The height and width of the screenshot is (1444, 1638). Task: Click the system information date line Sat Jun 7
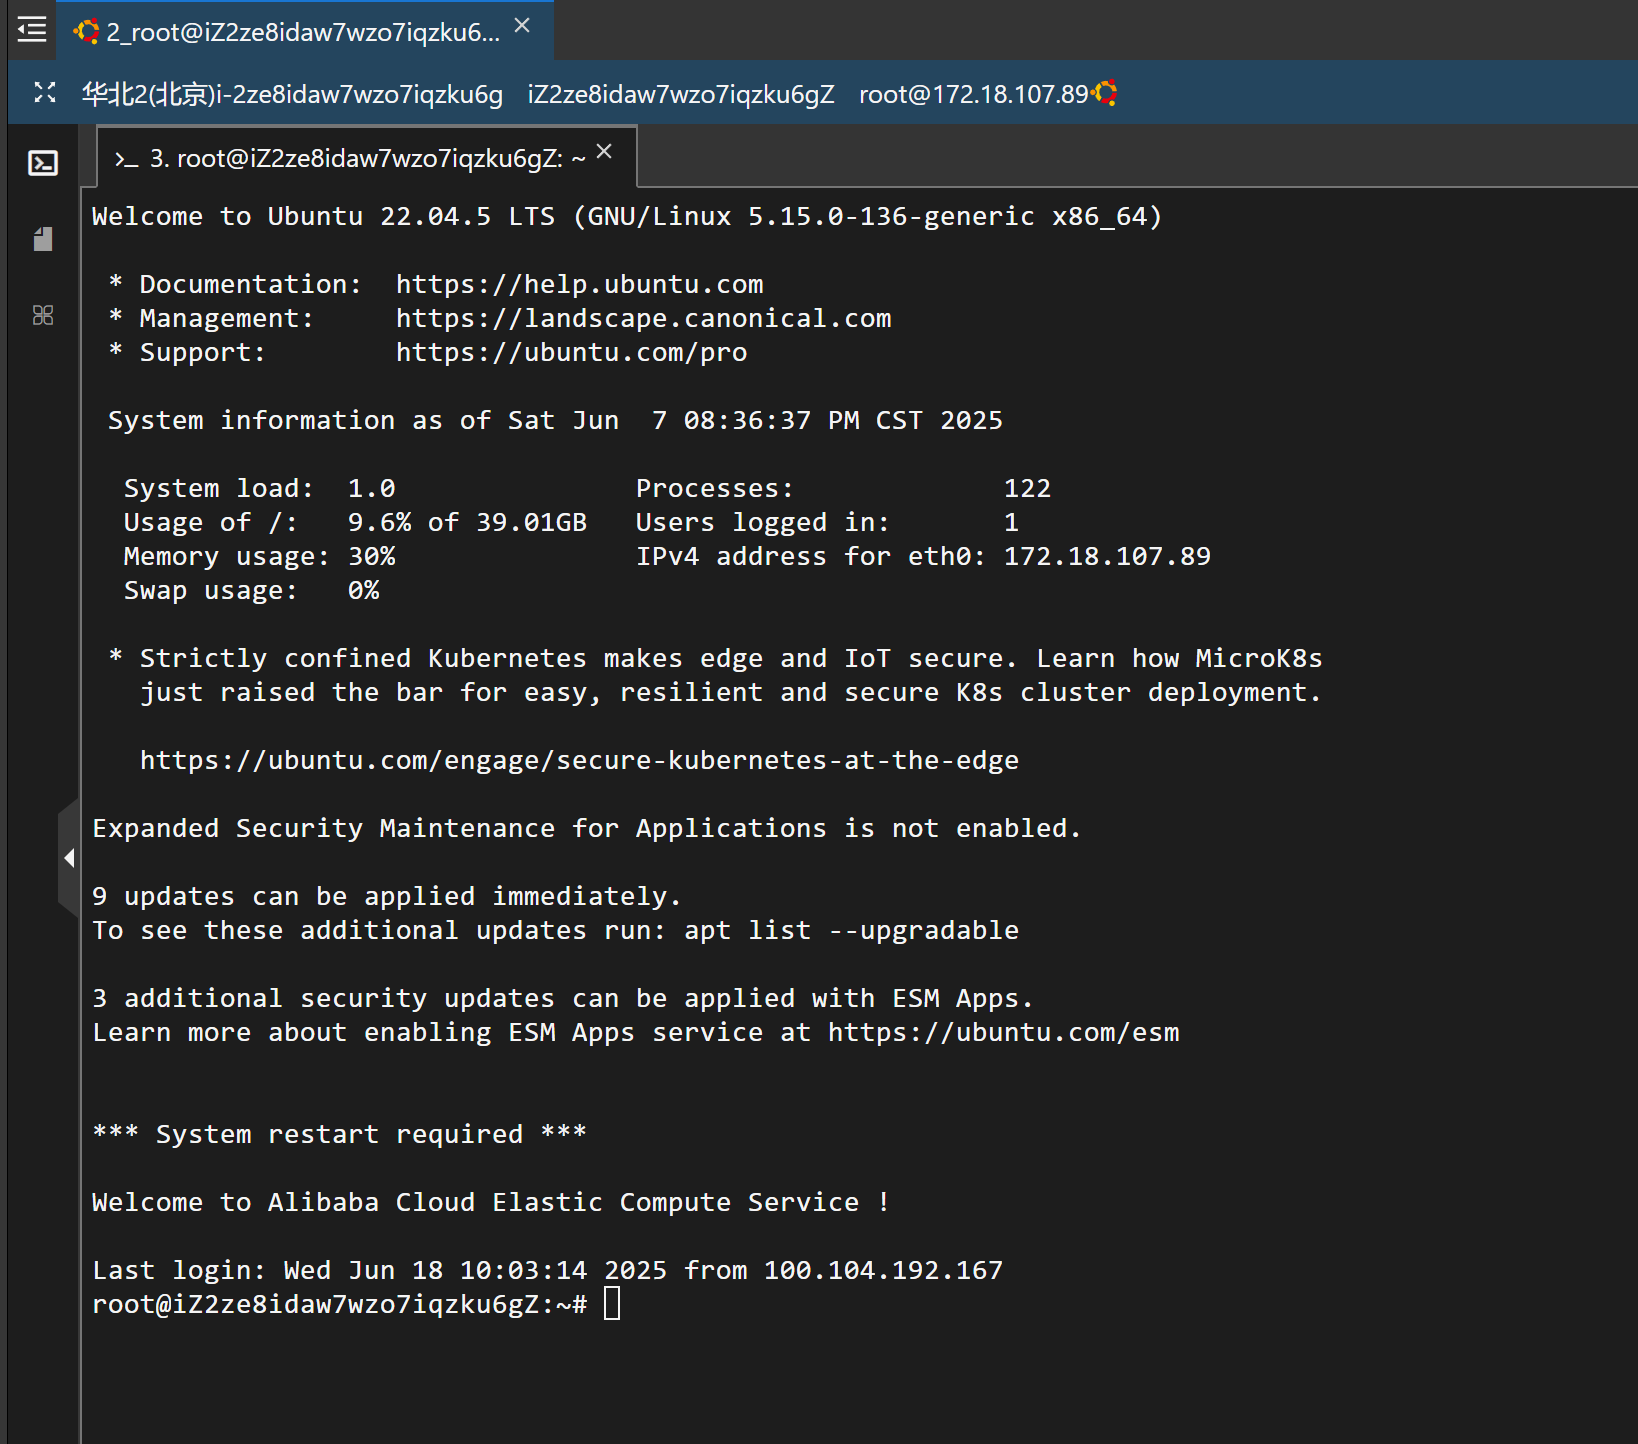point(555,420)
